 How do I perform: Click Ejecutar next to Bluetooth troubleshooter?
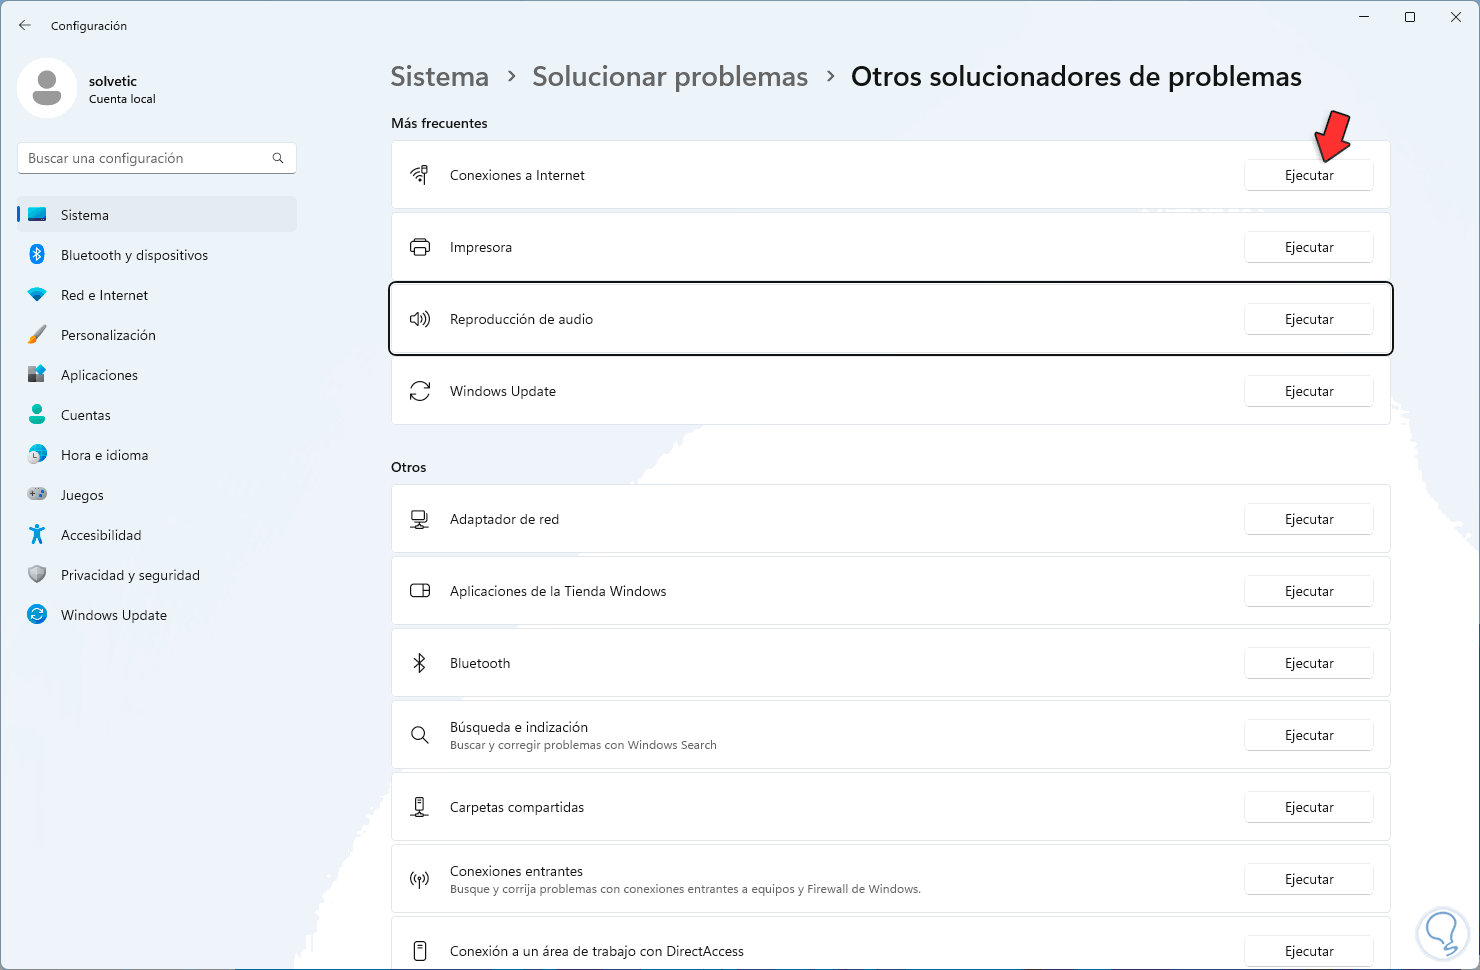pos(1308,663)
